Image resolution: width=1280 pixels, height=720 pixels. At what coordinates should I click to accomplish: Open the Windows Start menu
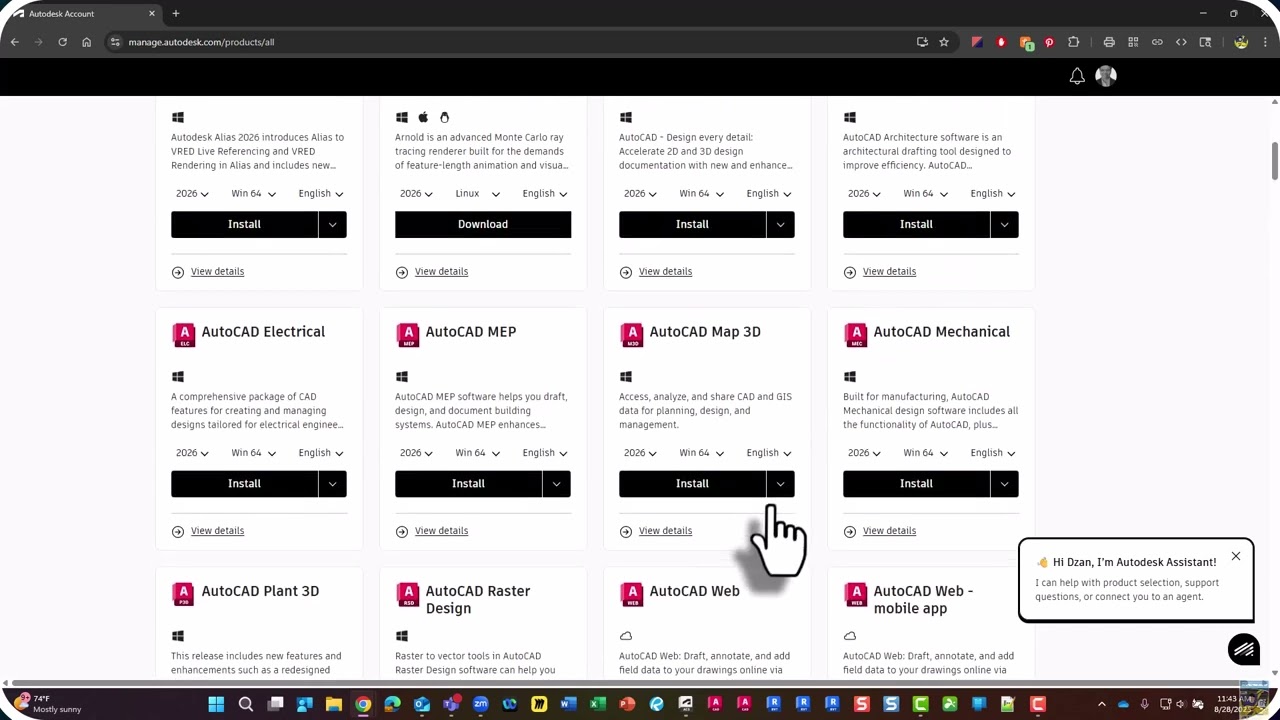click(216, 705)
